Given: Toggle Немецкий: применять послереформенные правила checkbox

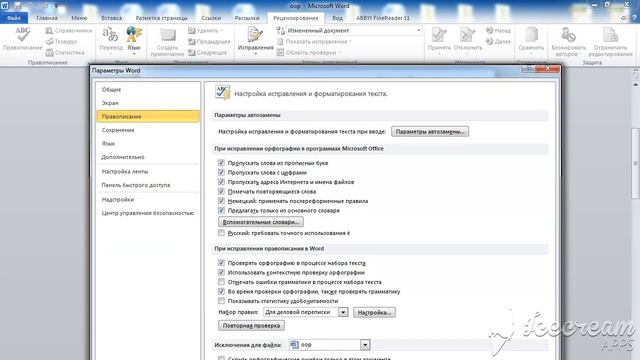Looking at the screenshot, I should pos(221,201).
